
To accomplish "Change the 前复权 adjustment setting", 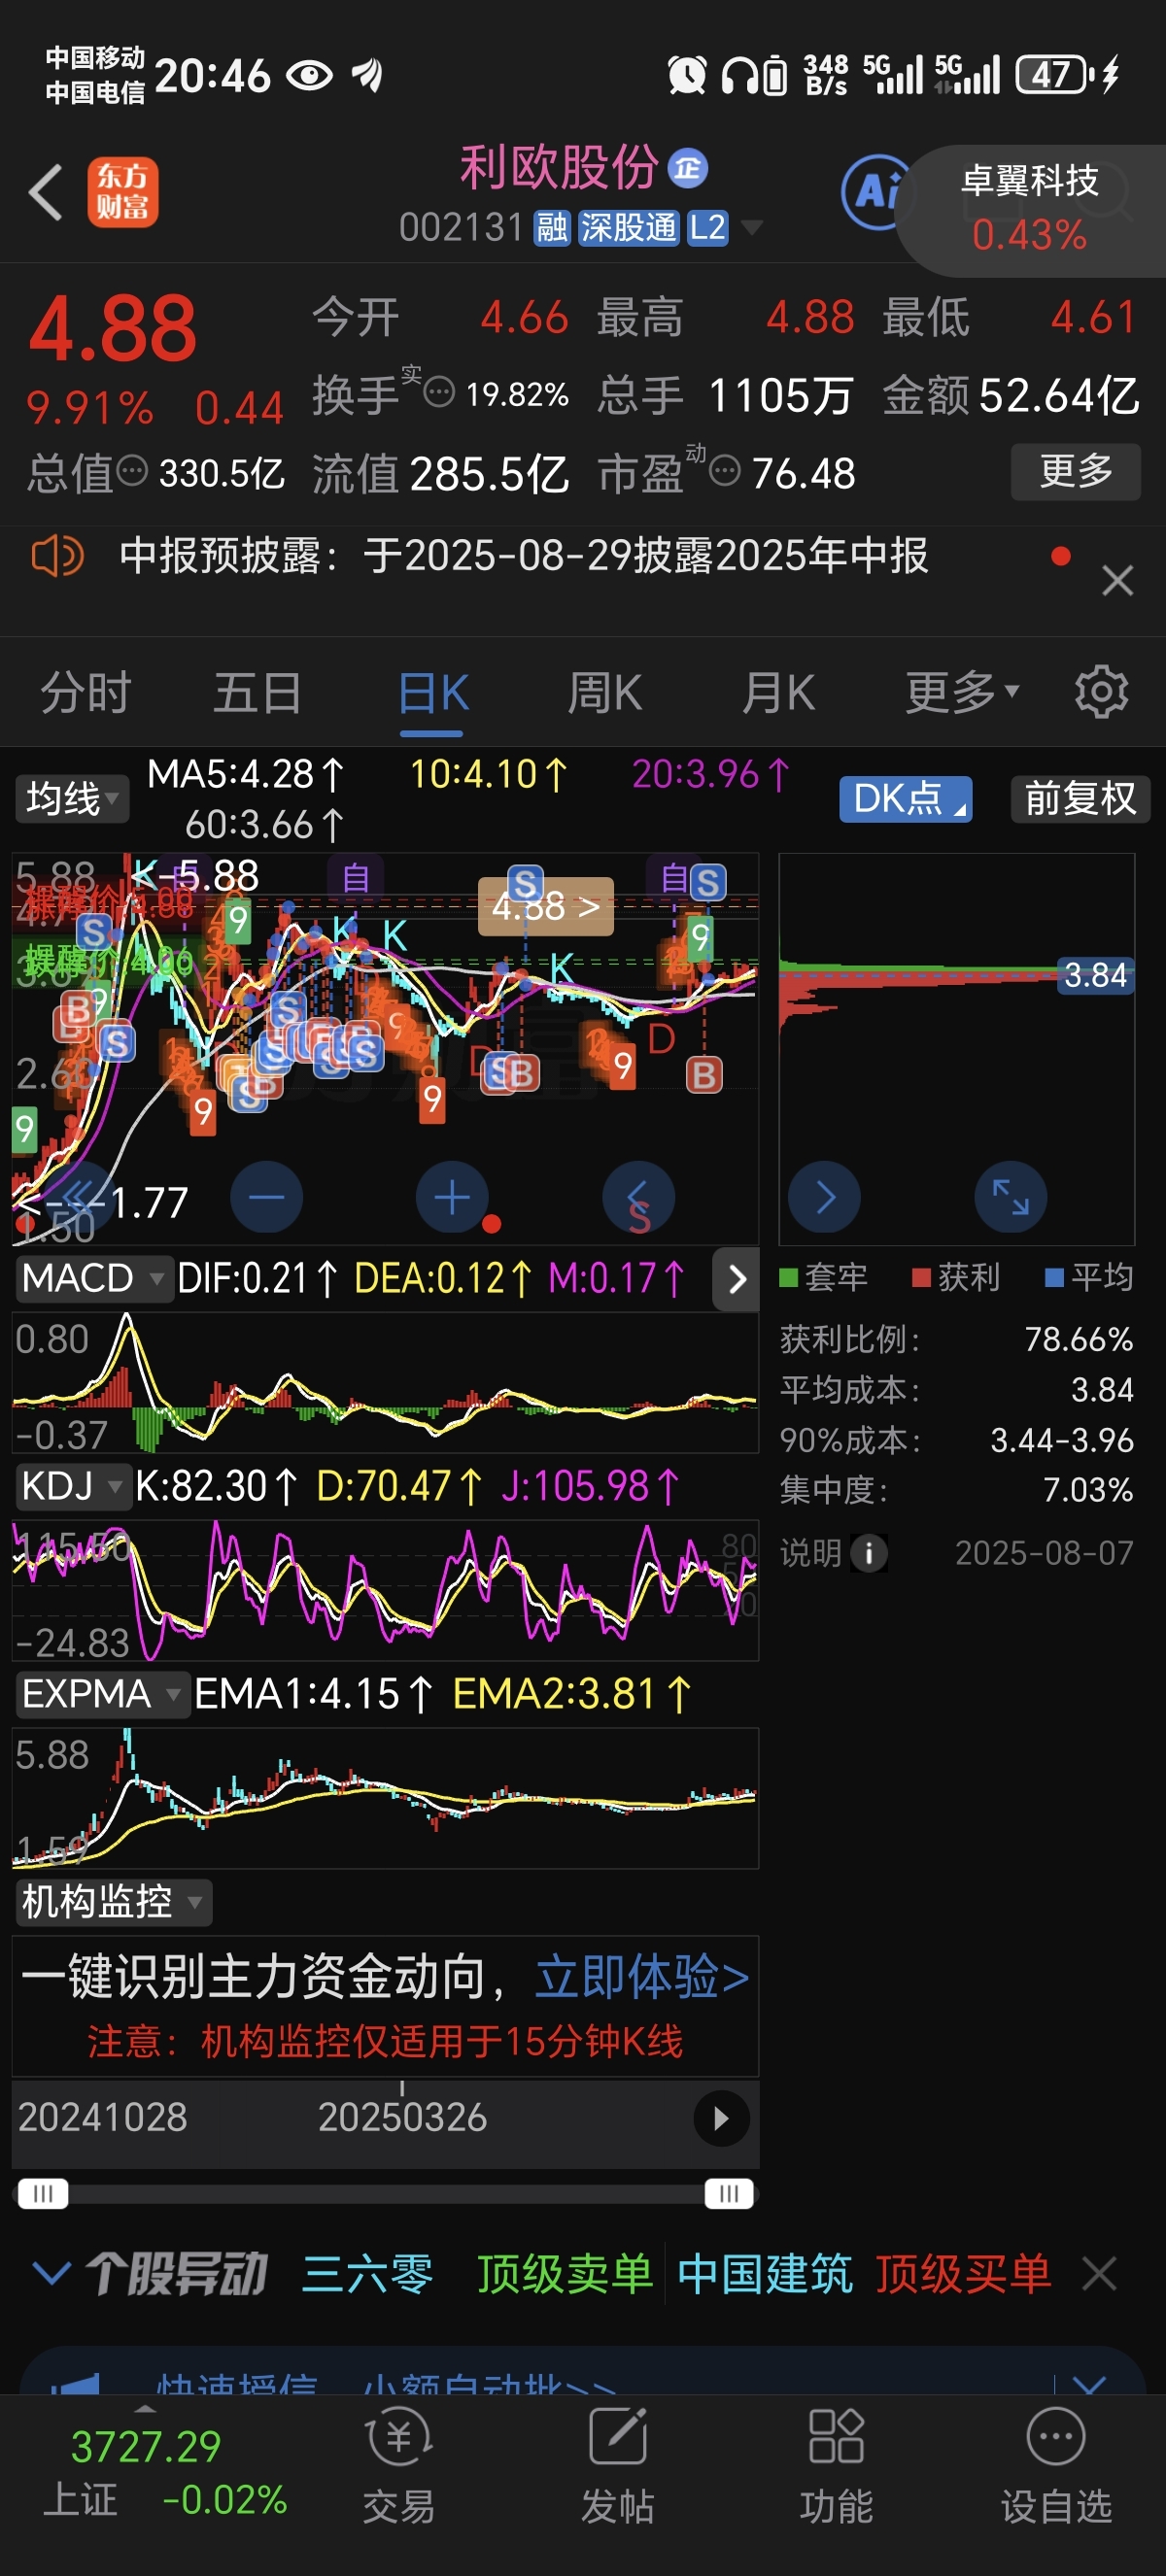I will point(1080,799).
